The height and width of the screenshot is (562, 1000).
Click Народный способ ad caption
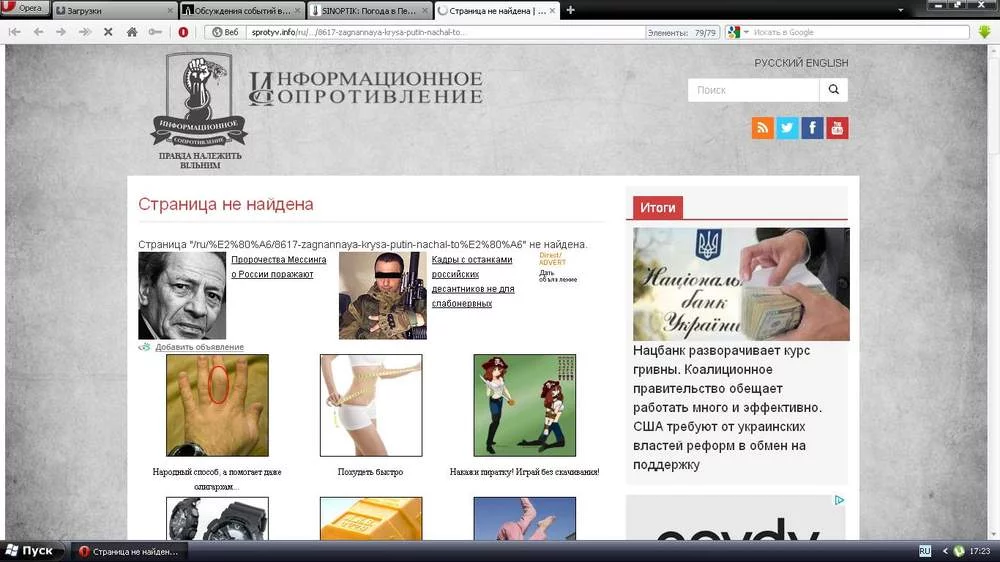pyautogui.click(x=217, y=479)
